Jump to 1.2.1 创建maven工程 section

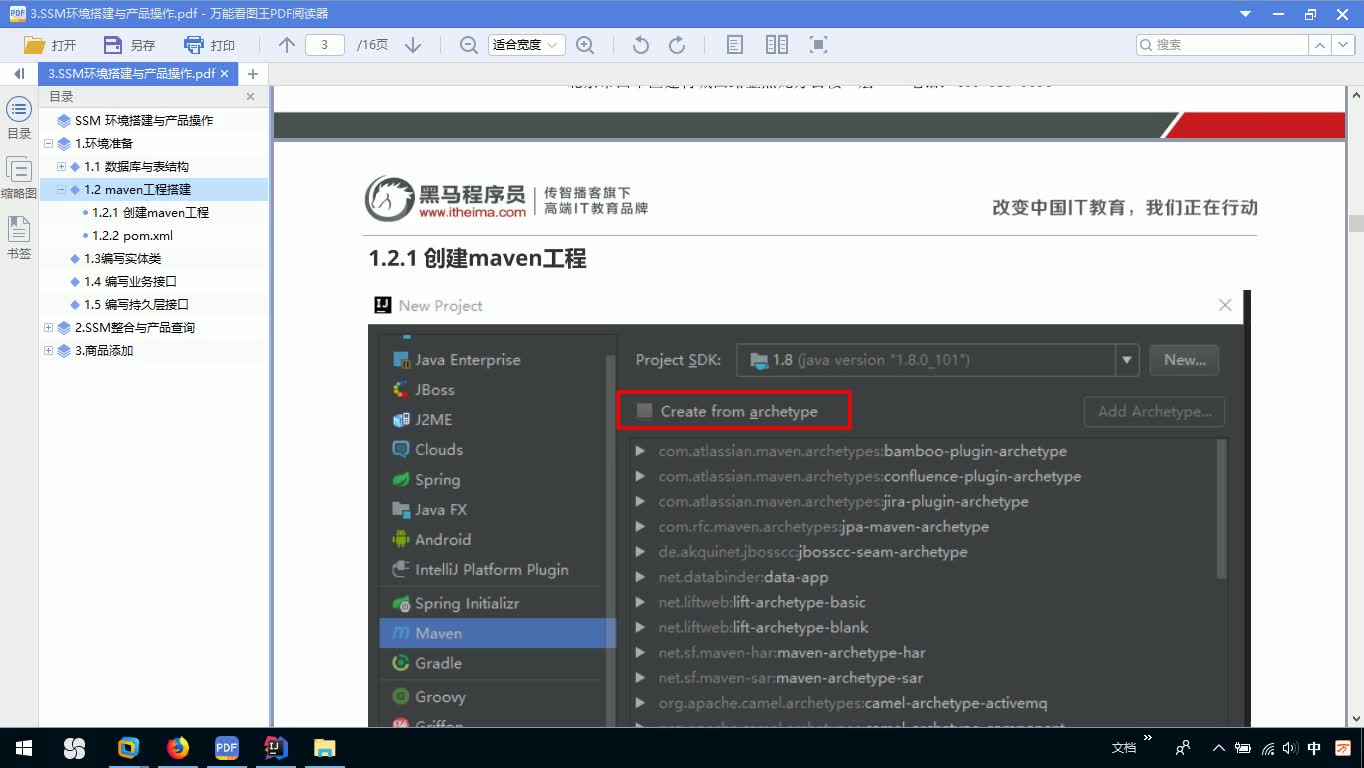150,212
